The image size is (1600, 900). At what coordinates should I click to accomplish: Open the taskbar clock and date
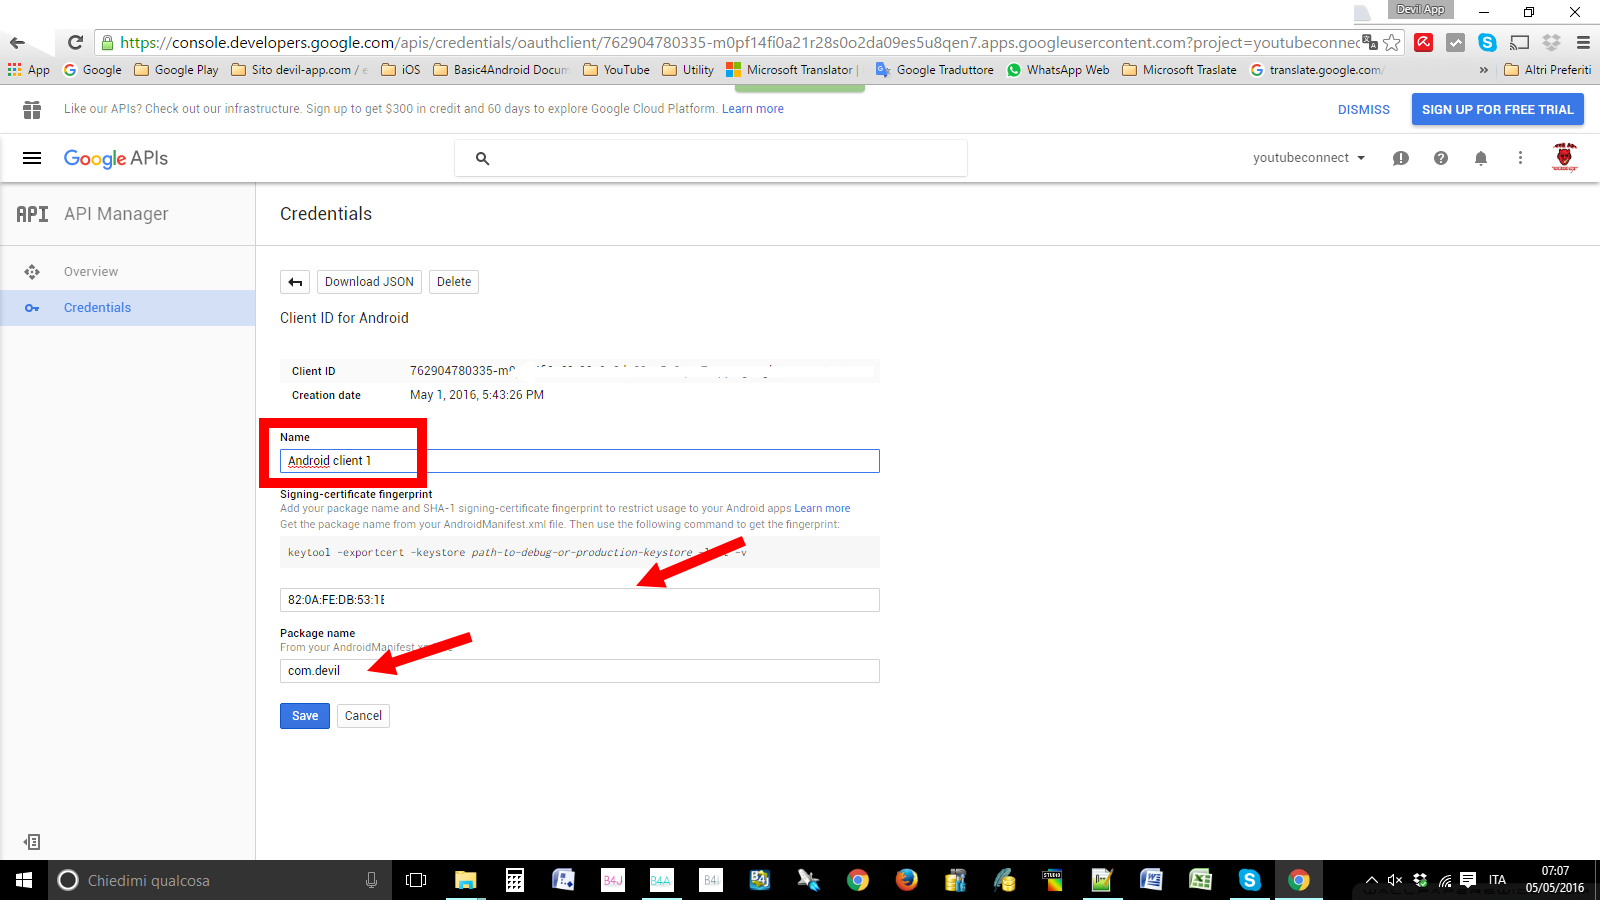pyautogui.click(x=1555, y=880)
